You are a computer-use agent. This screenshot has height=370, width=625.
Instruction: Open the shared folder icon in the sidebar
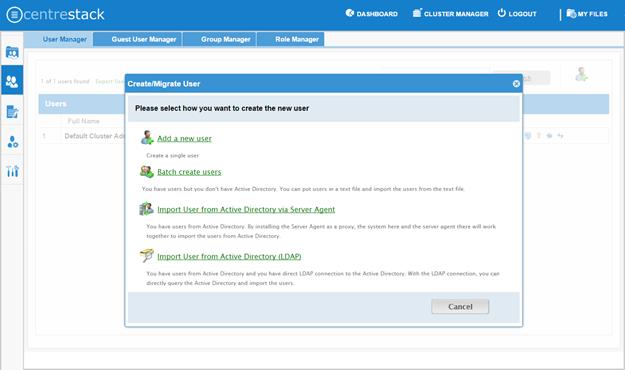12,52
